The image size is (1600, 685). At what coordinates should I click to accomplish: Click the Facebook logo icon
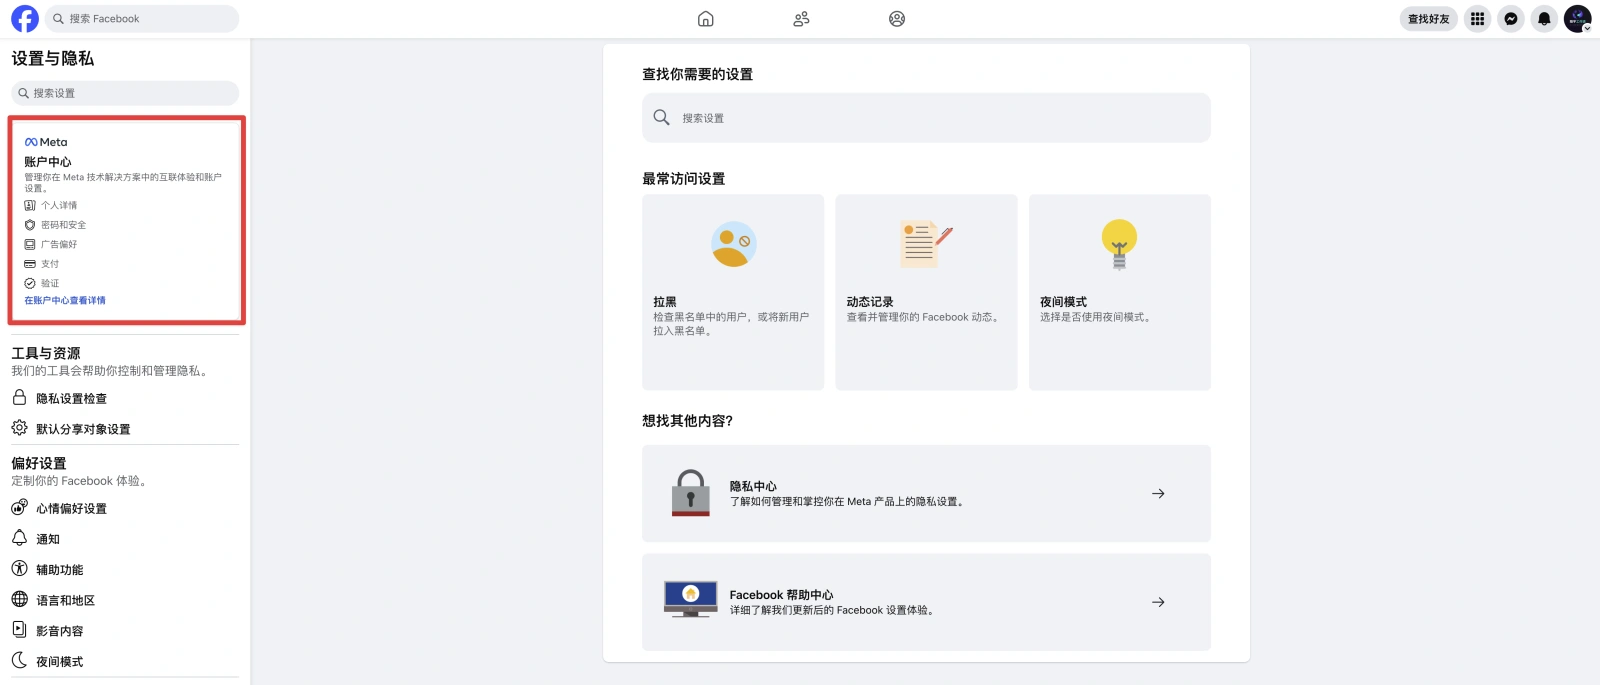[25, 19]
